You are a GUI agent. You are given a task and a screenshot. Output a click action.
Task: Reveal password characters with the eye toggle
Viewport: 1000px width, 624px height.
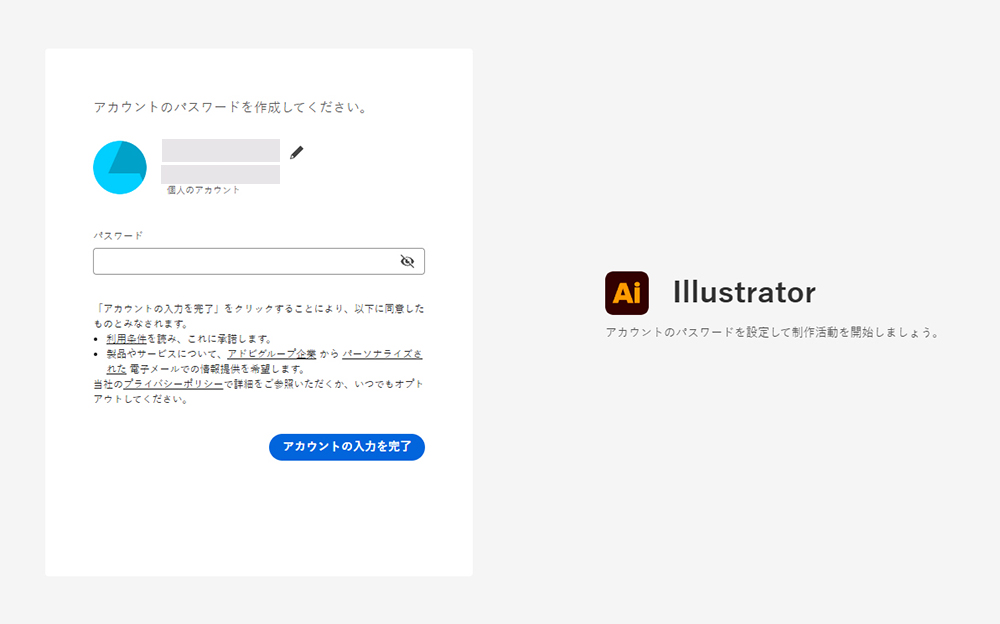(408, 261)
